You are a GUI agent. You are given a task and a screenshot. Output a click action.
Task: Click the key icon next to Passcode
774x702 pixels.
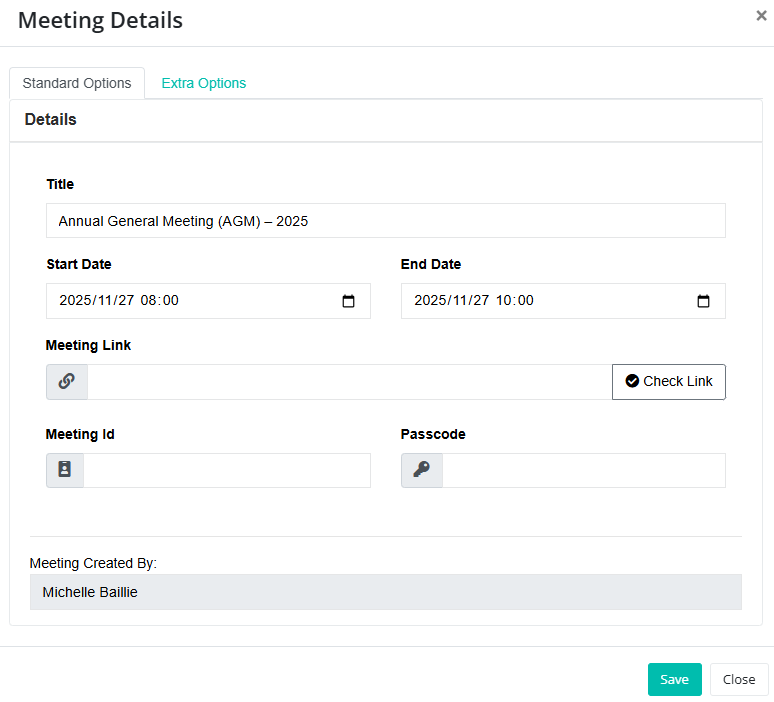click(421, 470)
